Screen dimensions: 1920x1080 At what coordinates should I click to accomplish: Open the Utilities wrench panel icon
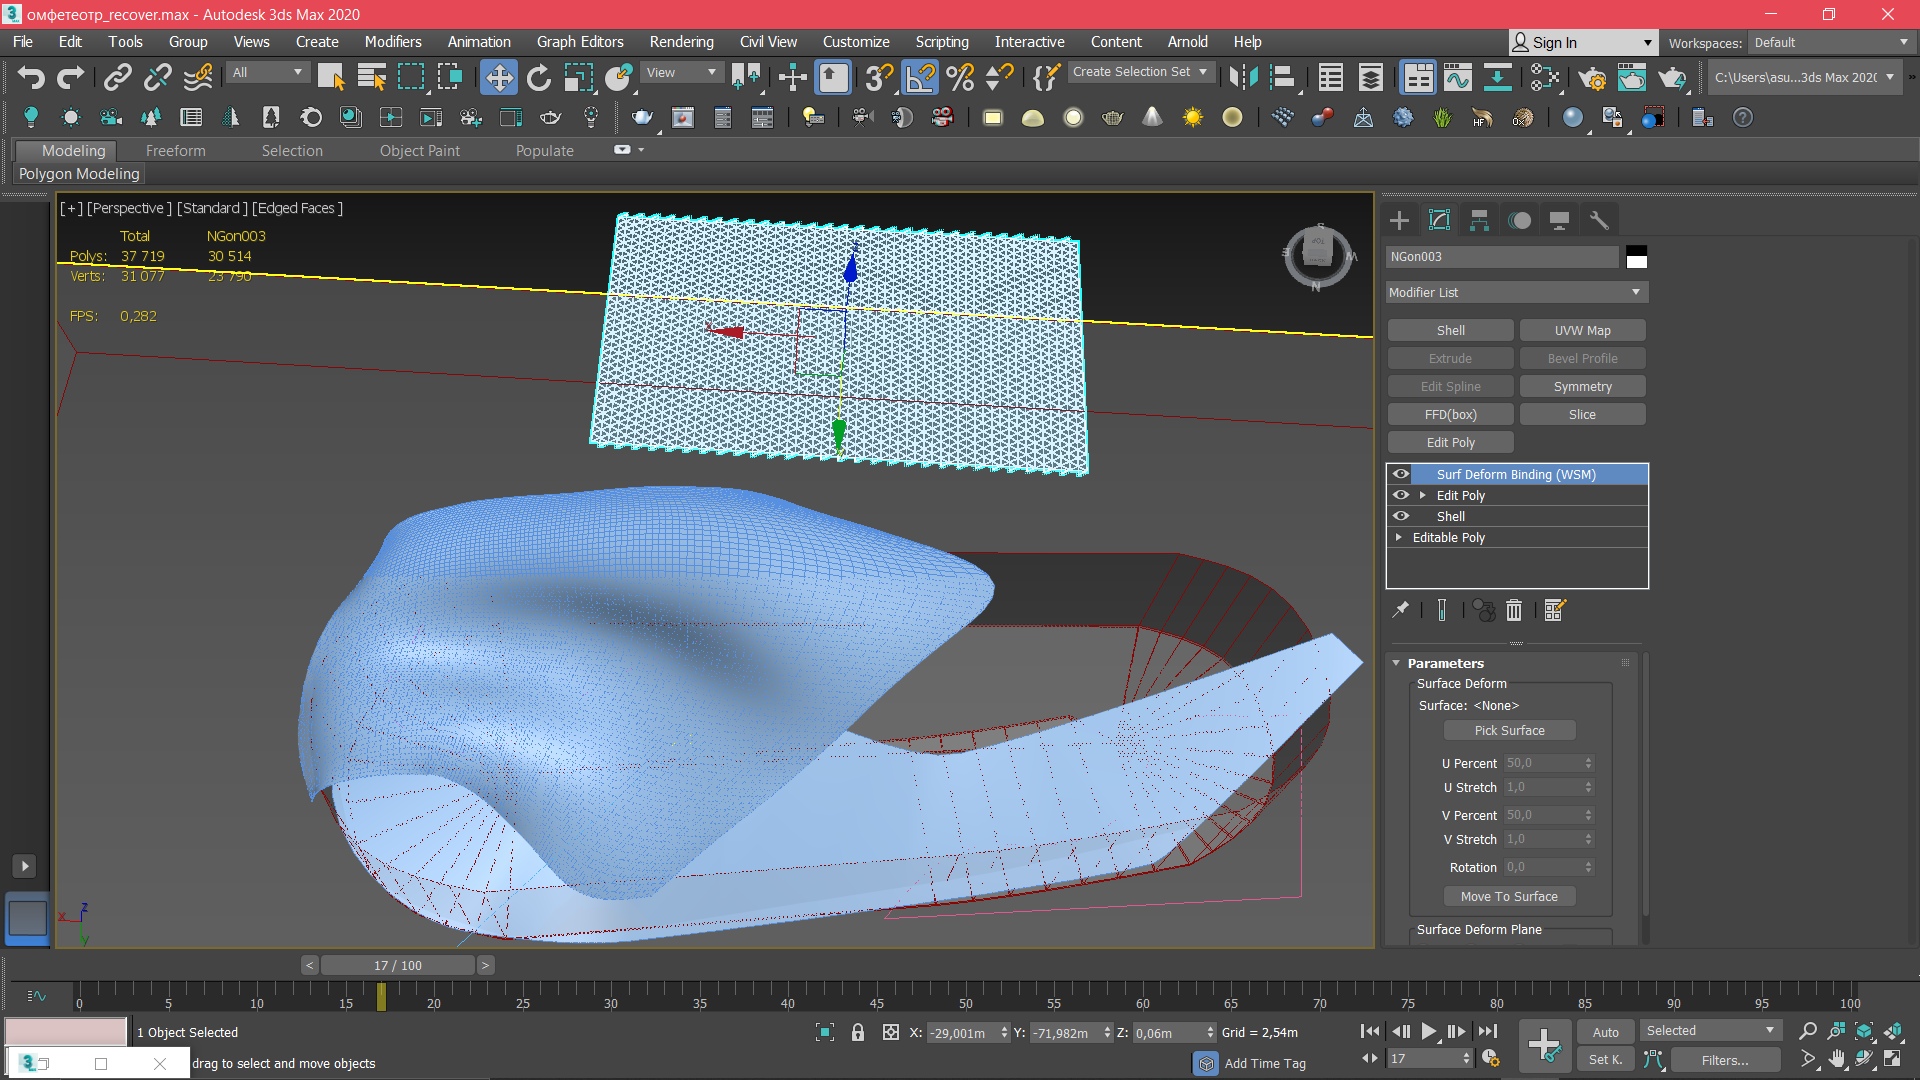(1599, 220)
